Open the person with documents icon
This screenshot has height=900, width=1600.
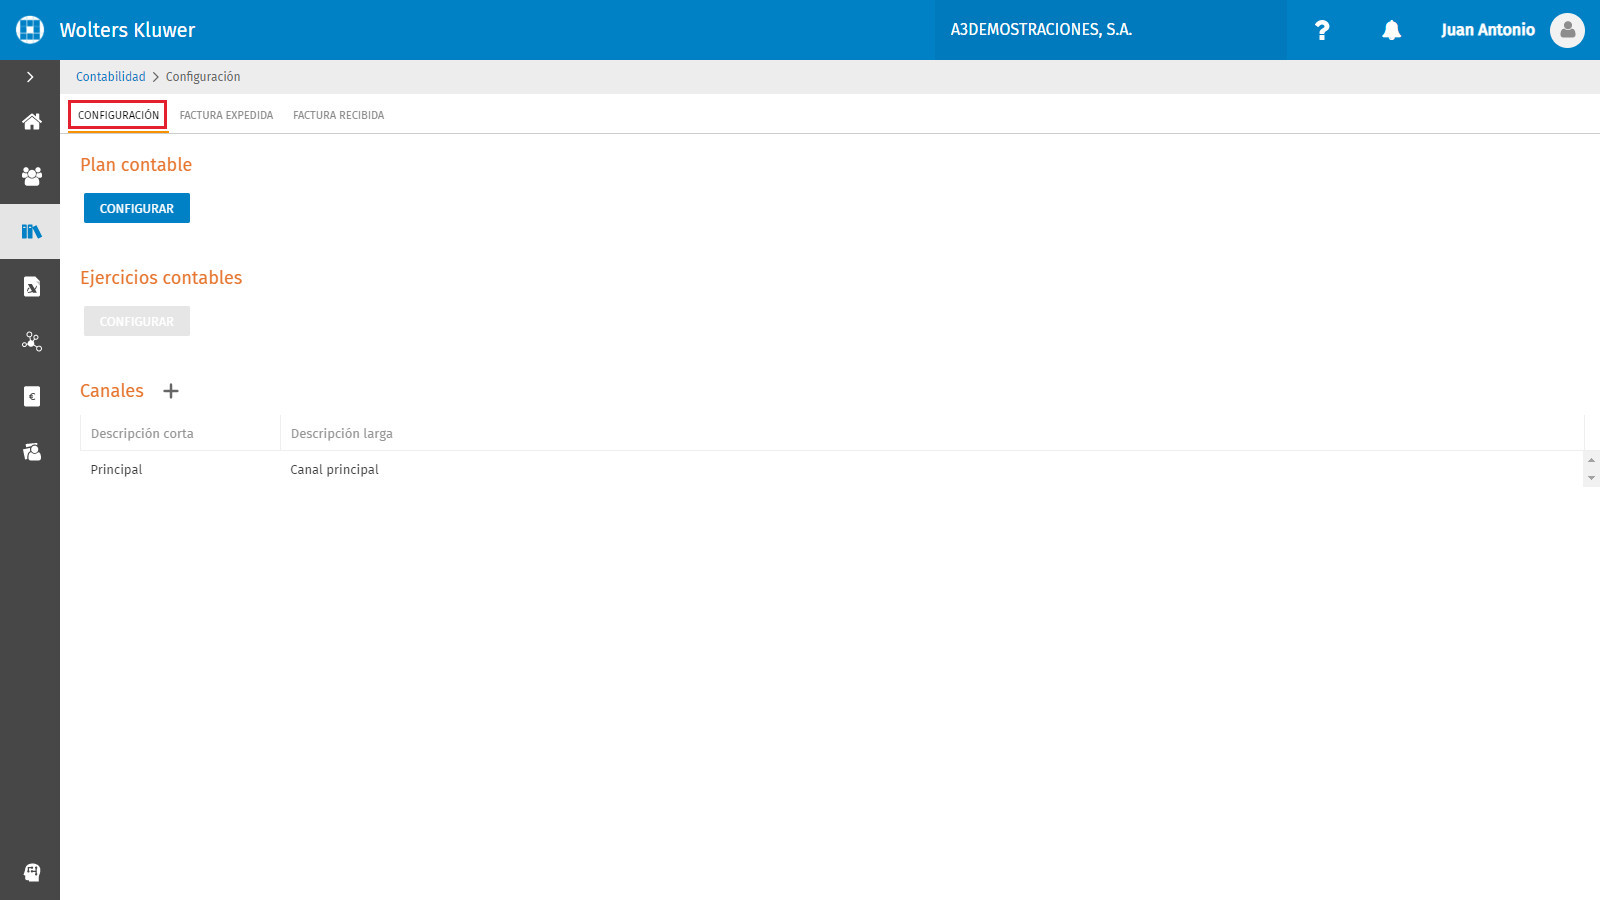32,452
